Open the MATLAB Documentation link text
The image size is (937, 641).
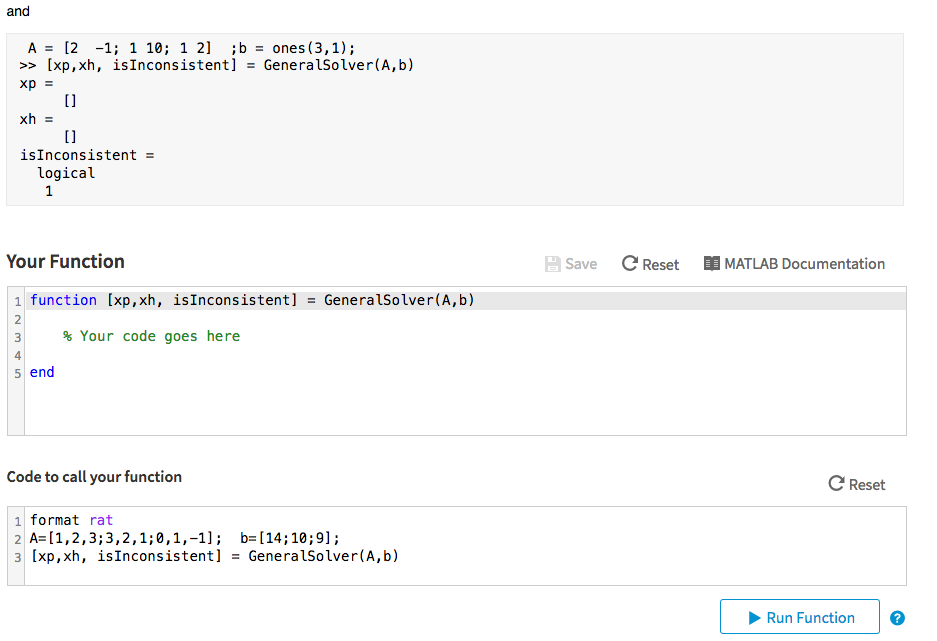[804, 264]
